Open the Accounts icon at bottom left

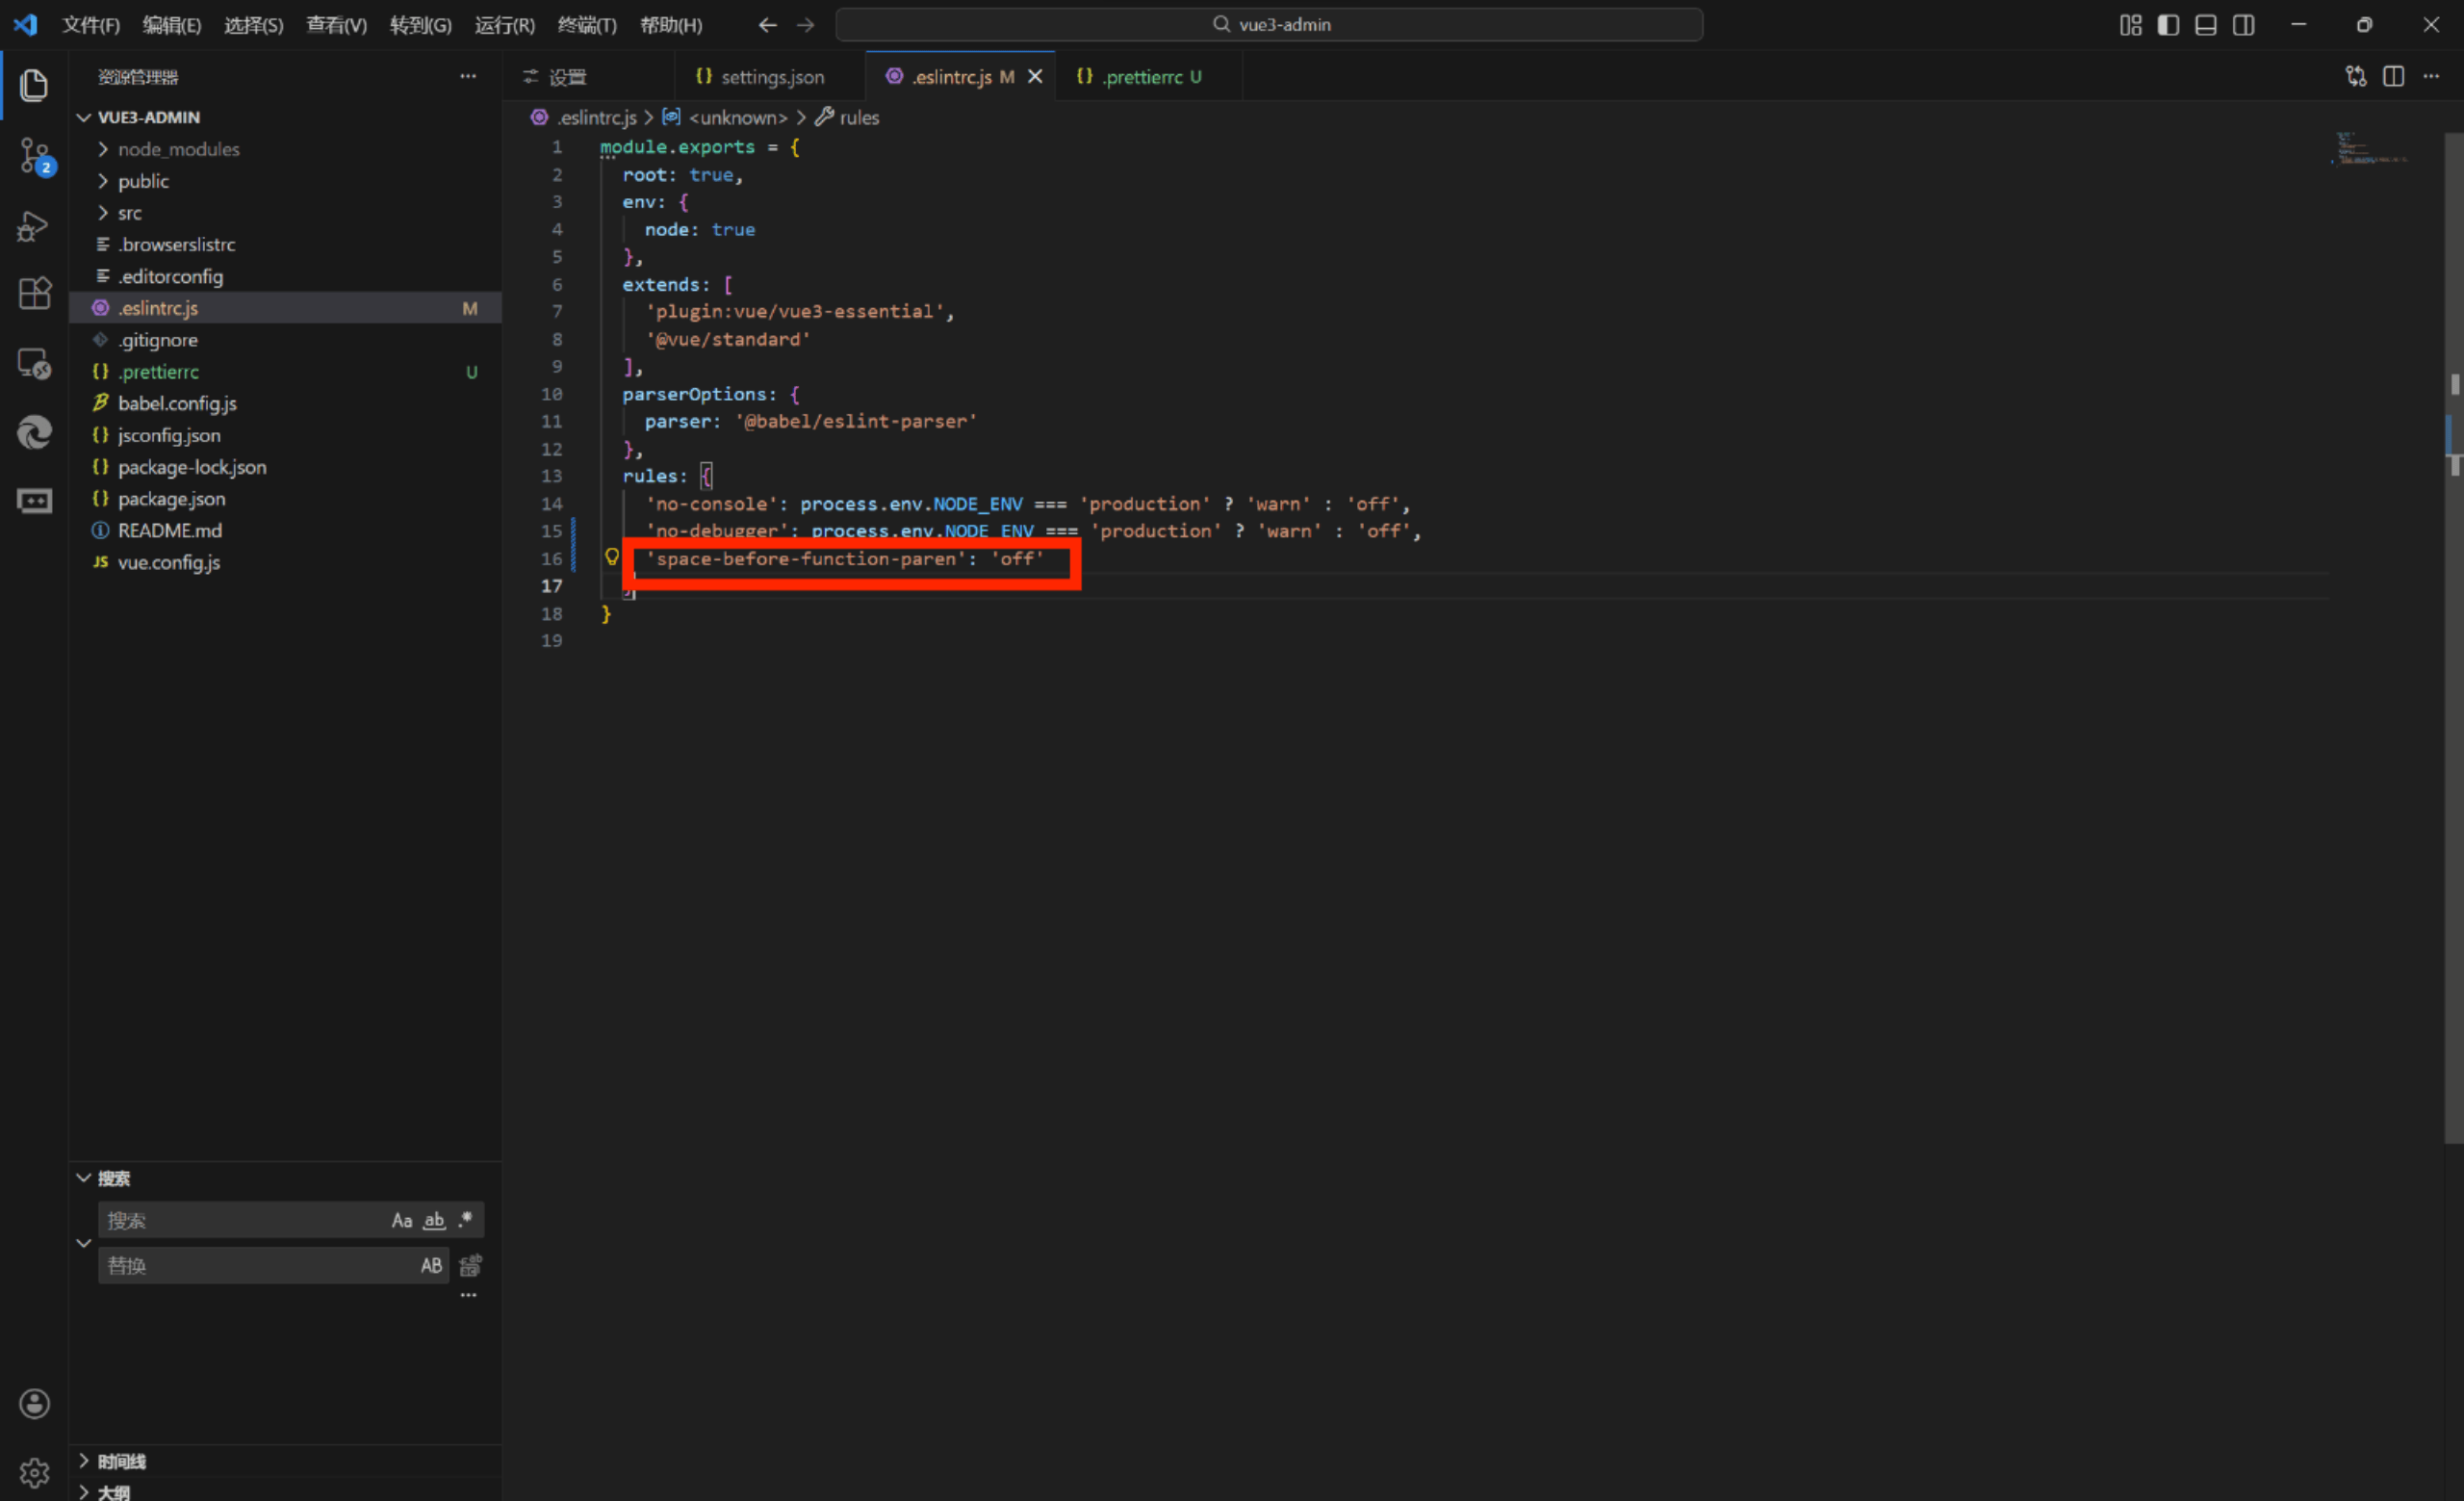click(x=34, y=1403)
